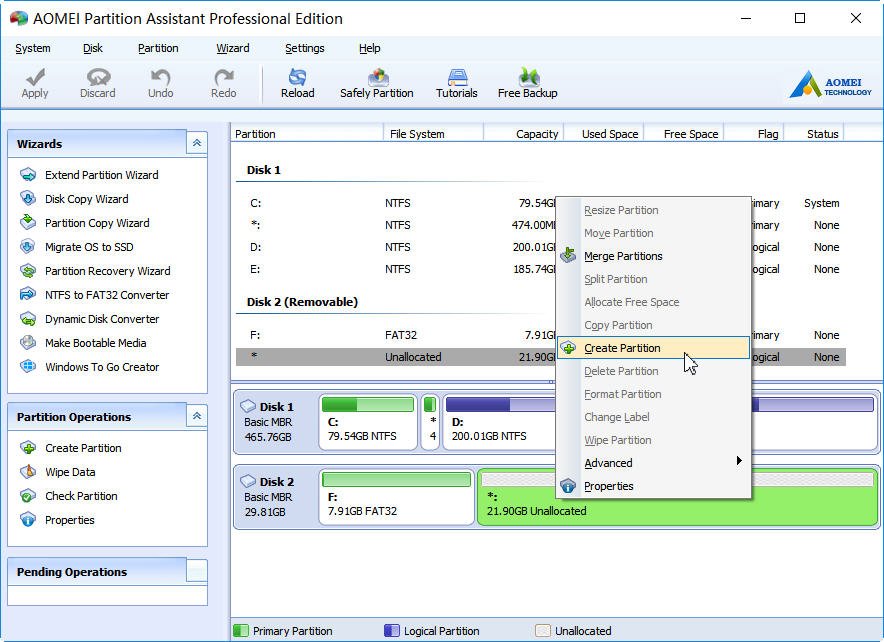The image size is (884, 642).
Task: Launch Partition Recovery Wizard
Action: point(107,271)
